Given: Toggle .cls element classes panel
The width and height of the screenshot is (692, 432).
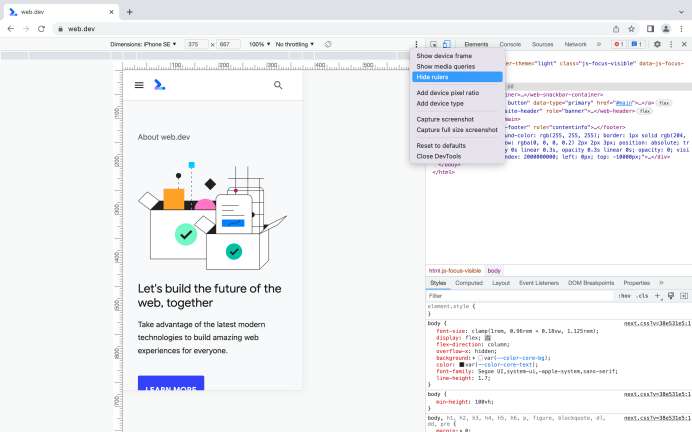Looking at the screenshot, I should 643,296.
